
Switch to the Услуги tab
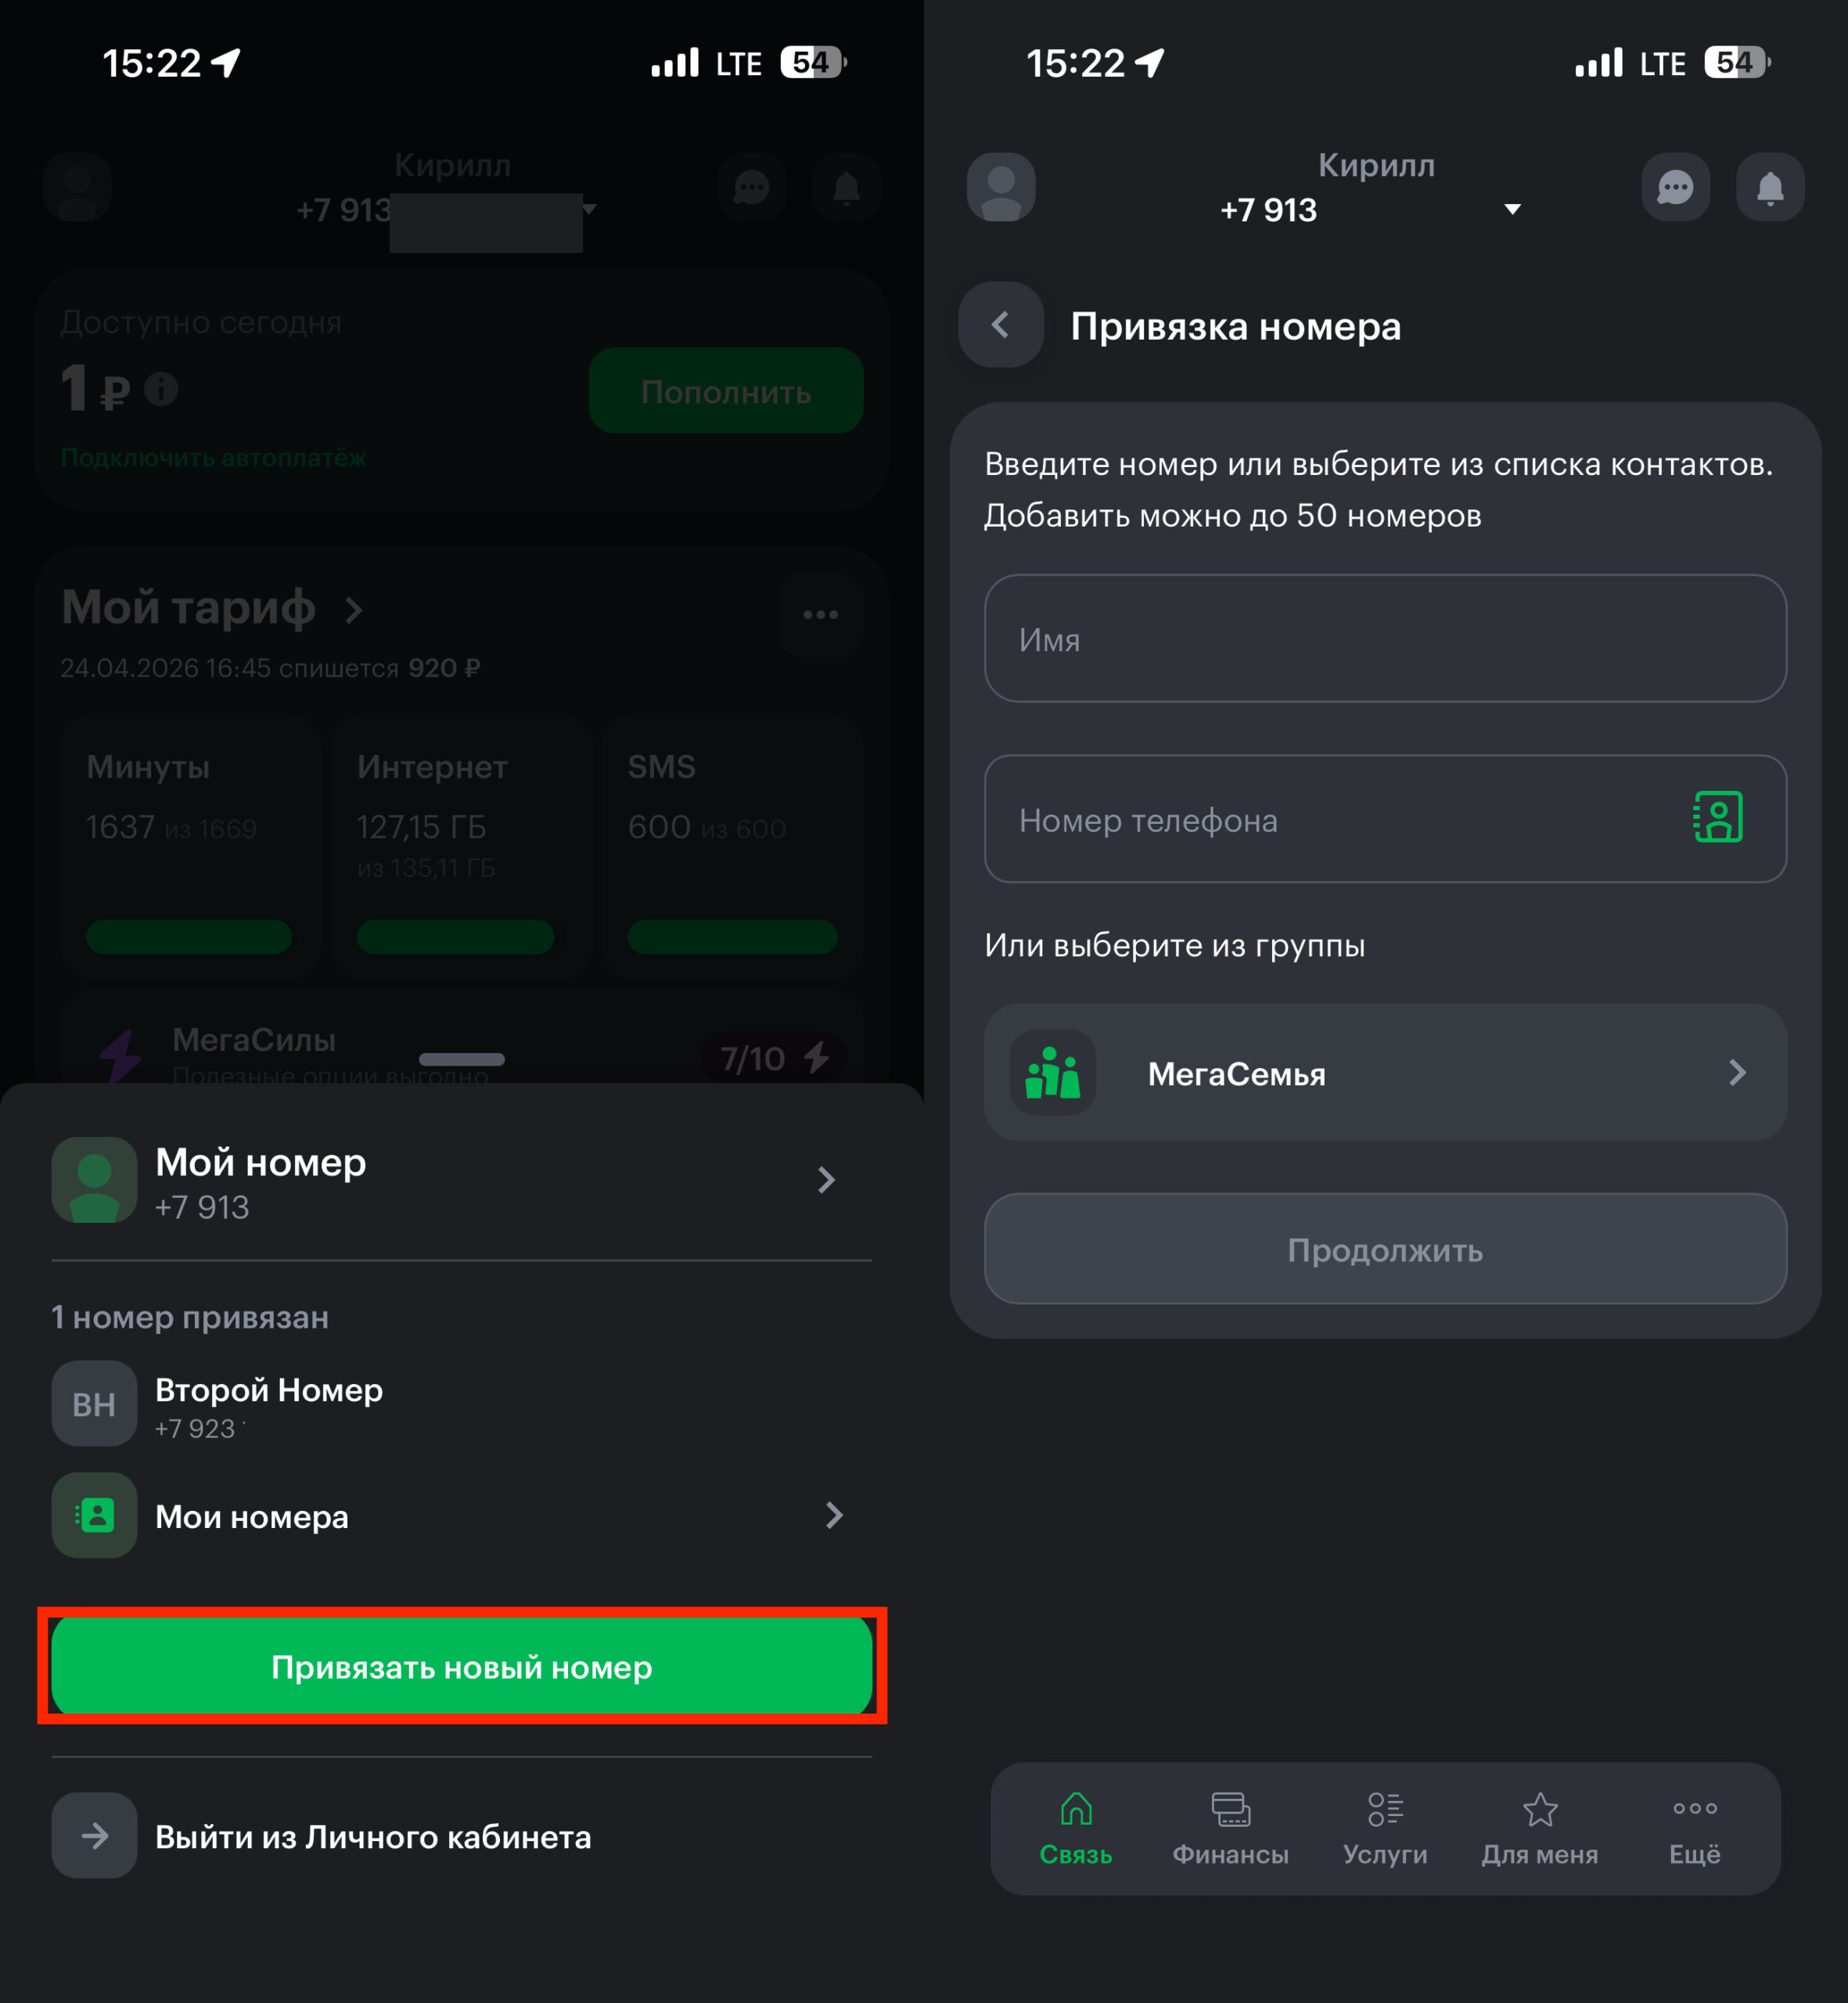pos(1385,1828)
